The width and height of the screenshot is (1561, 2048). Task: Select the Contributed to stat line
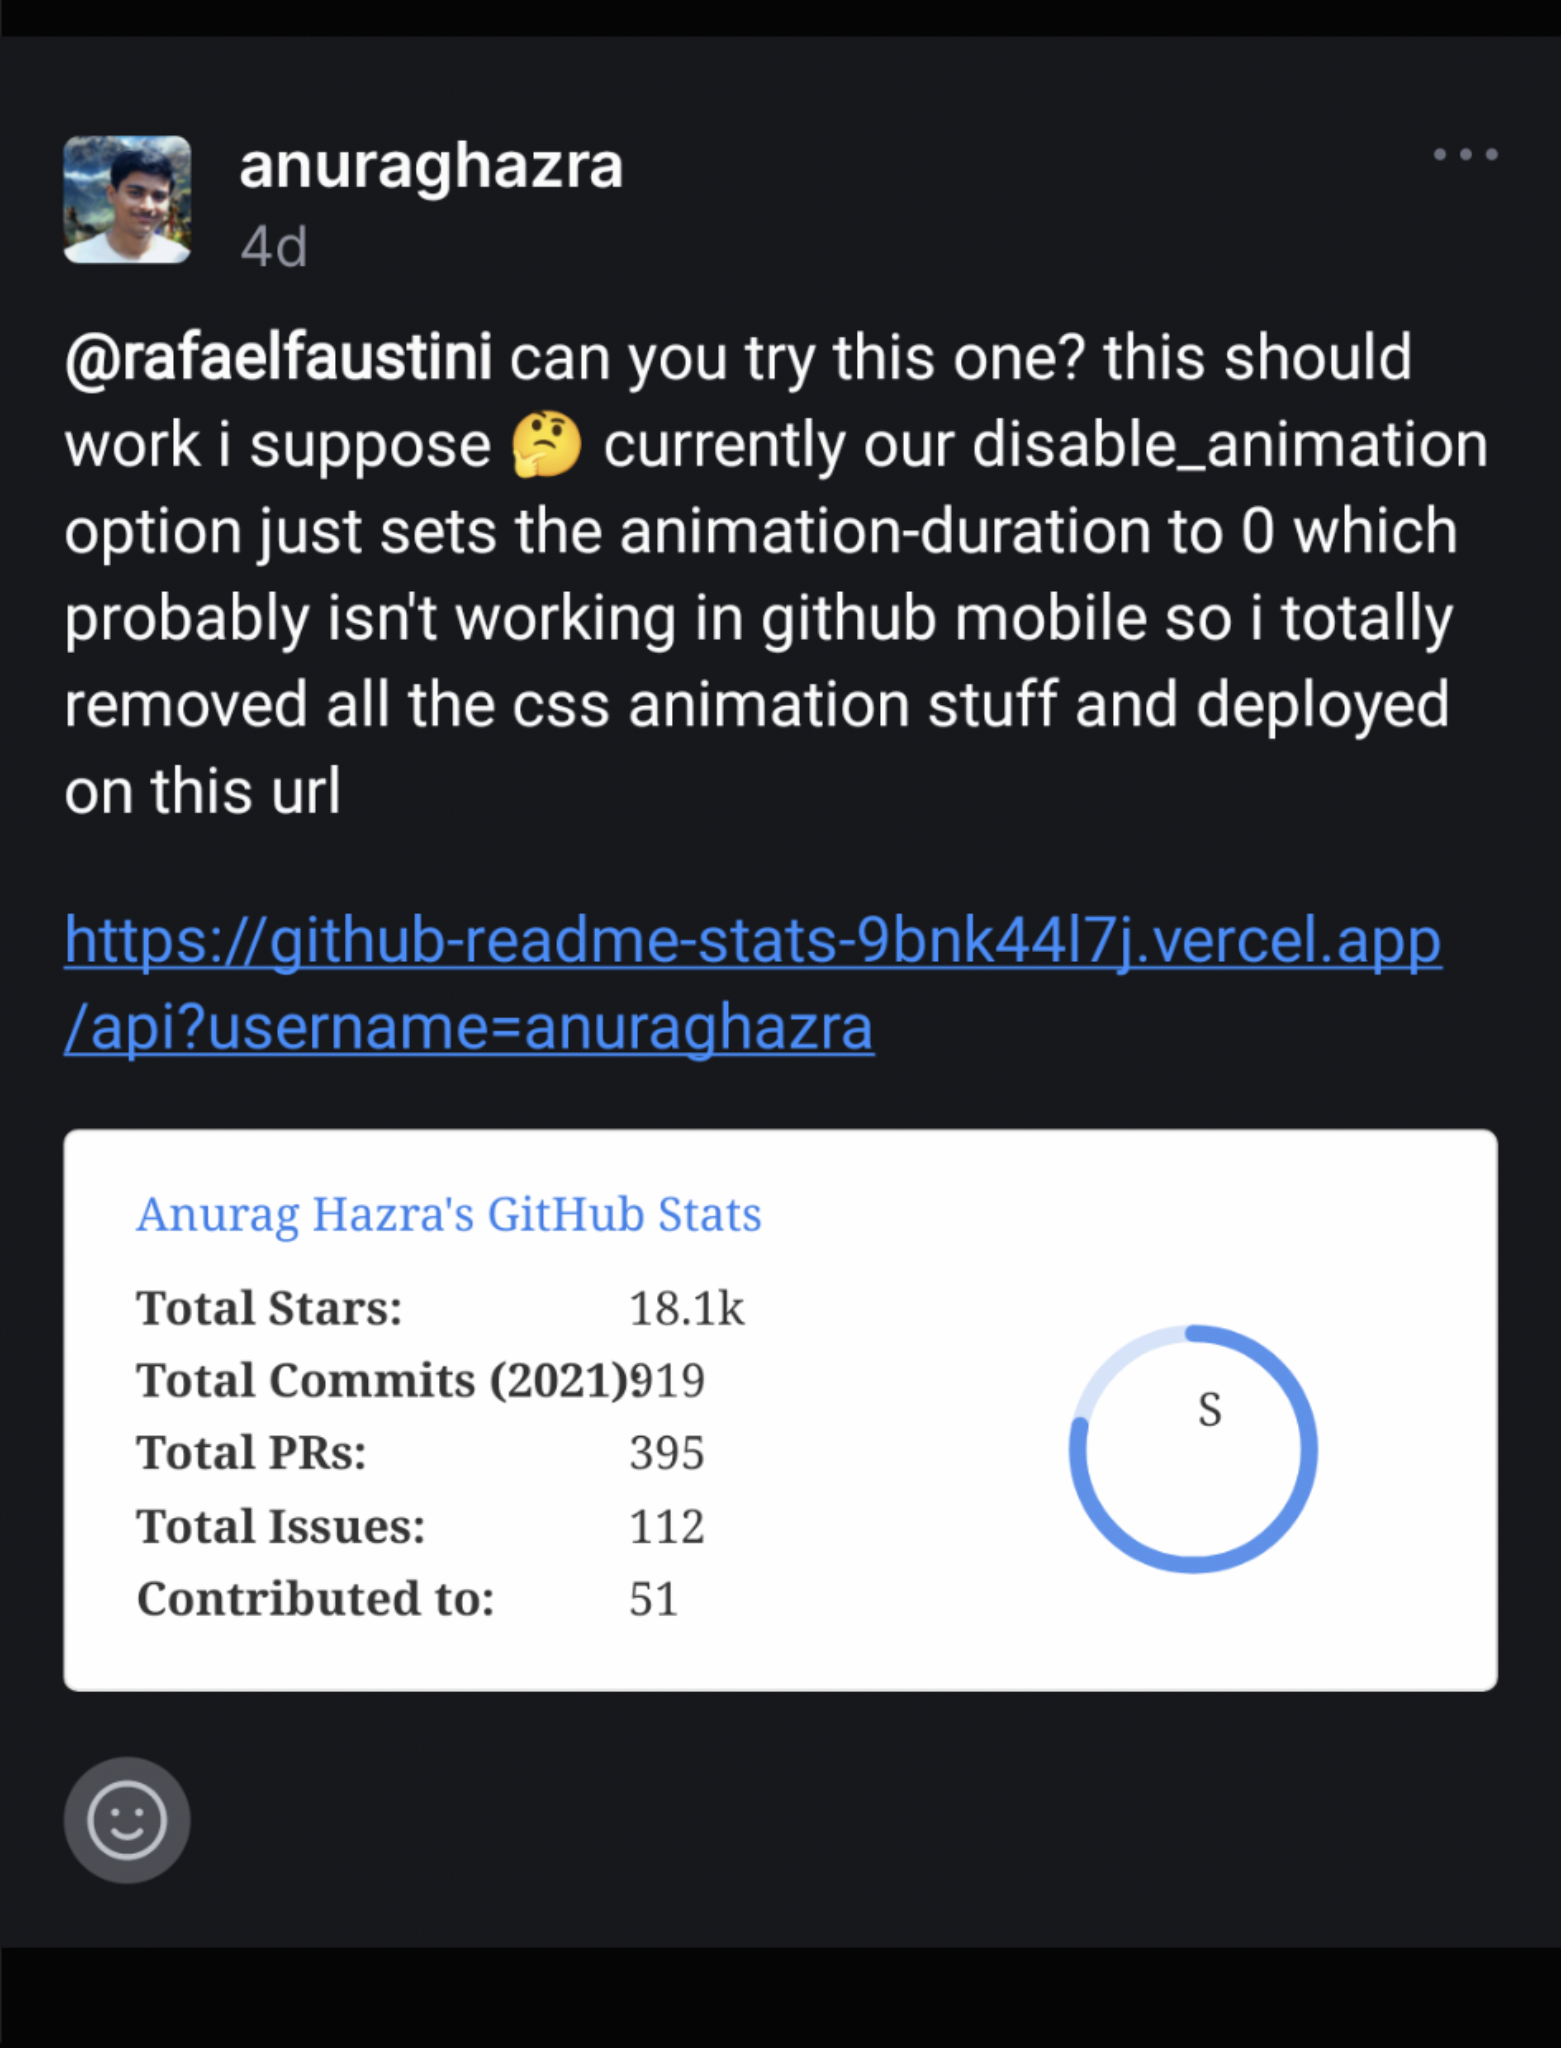pos(400,1597)
